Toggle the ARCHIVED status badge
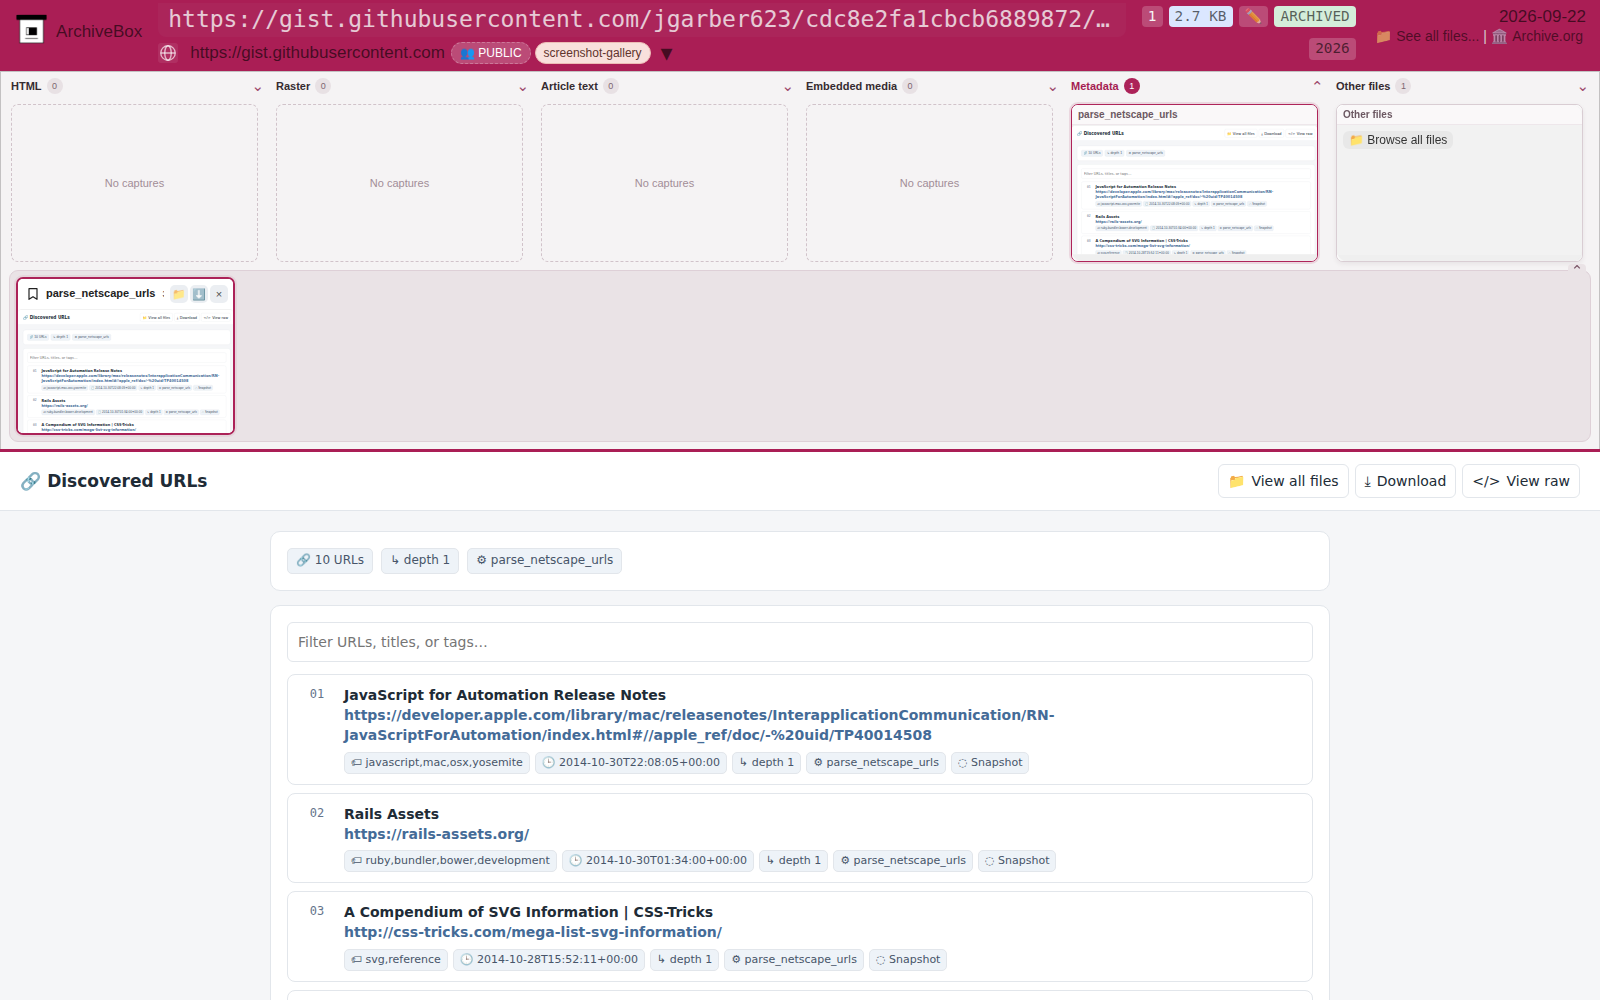Image resolution: width=1600 pixels, height=1000 pixels. tap(1315, 16)
